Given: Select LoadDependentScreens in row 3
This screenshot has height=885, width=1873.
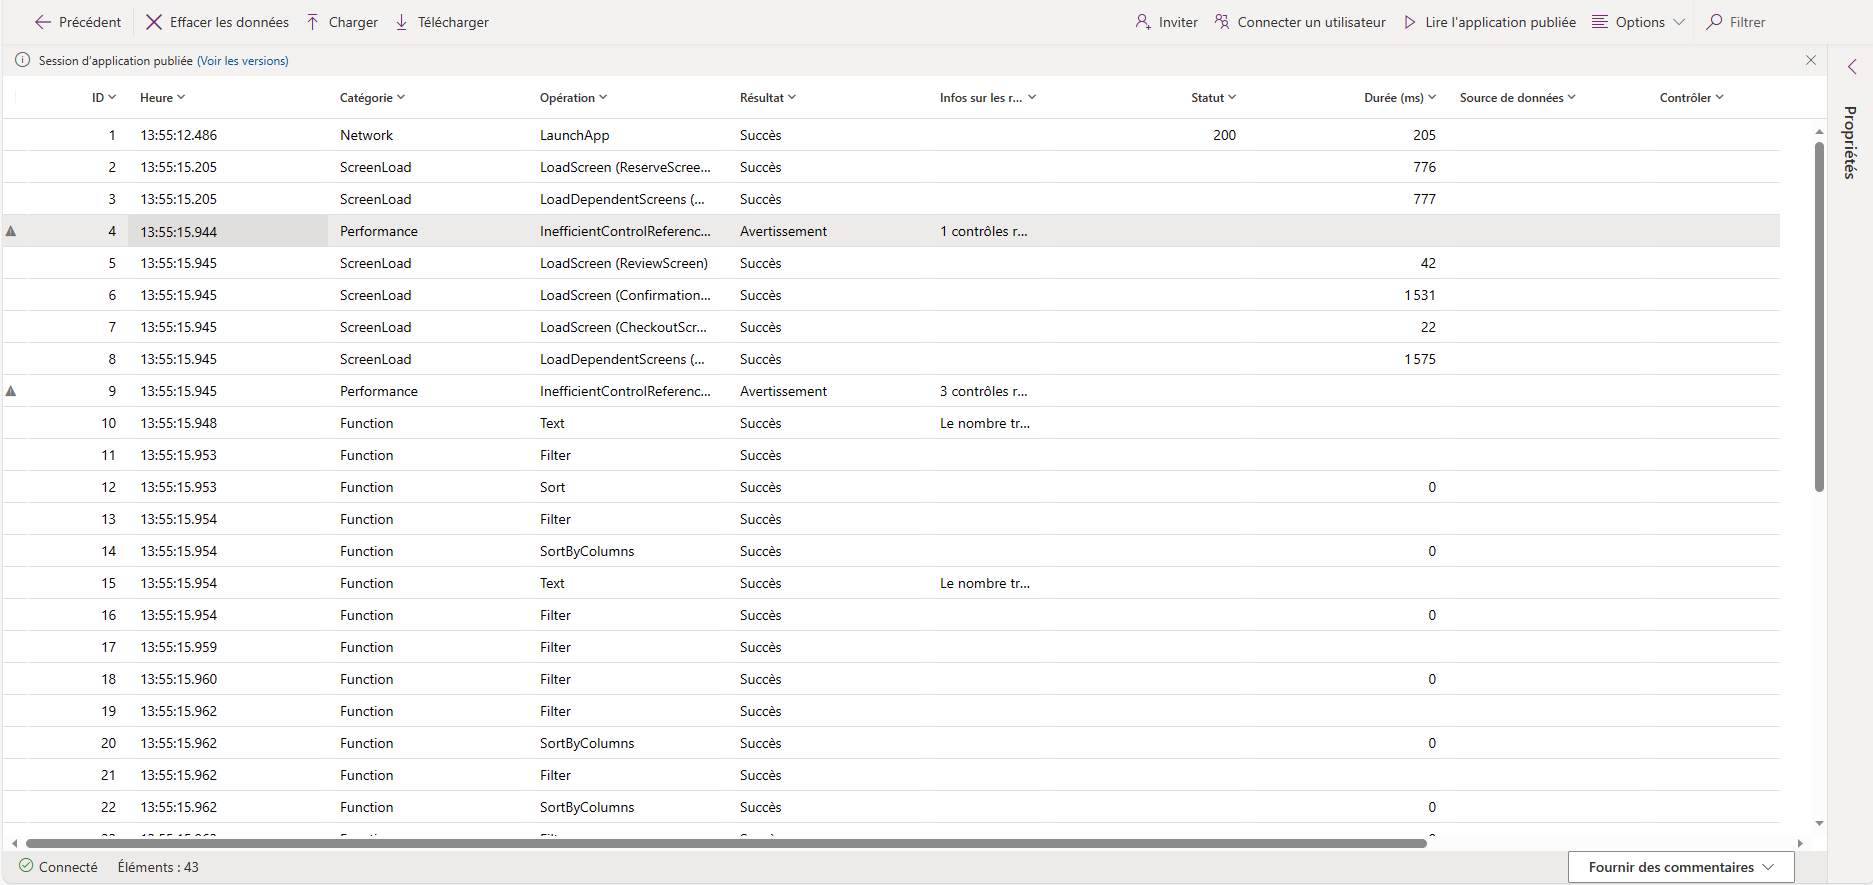Looking at the screenshot, I should [622, 199].
